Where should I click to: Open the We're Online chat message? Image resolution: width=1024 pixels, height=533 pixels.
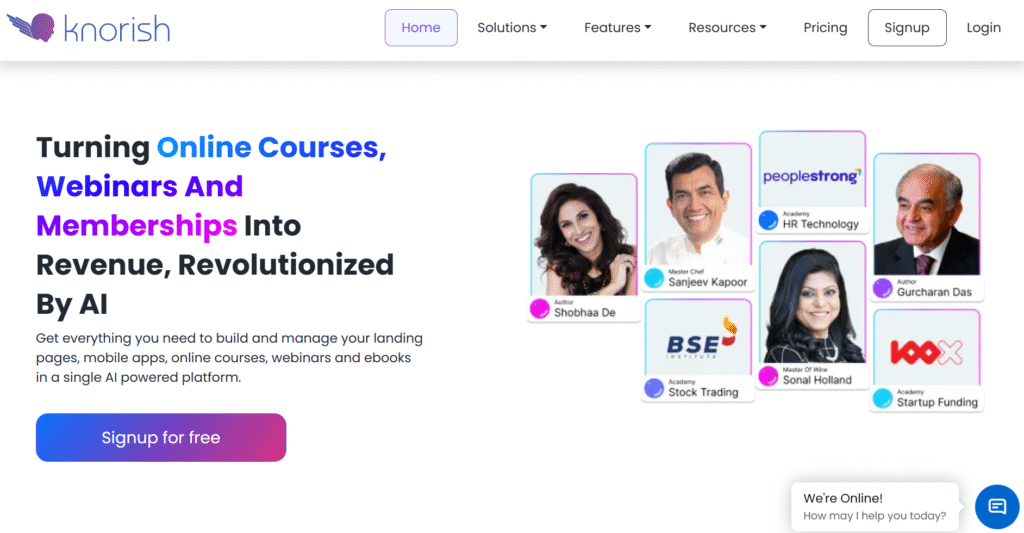[874, 506]
